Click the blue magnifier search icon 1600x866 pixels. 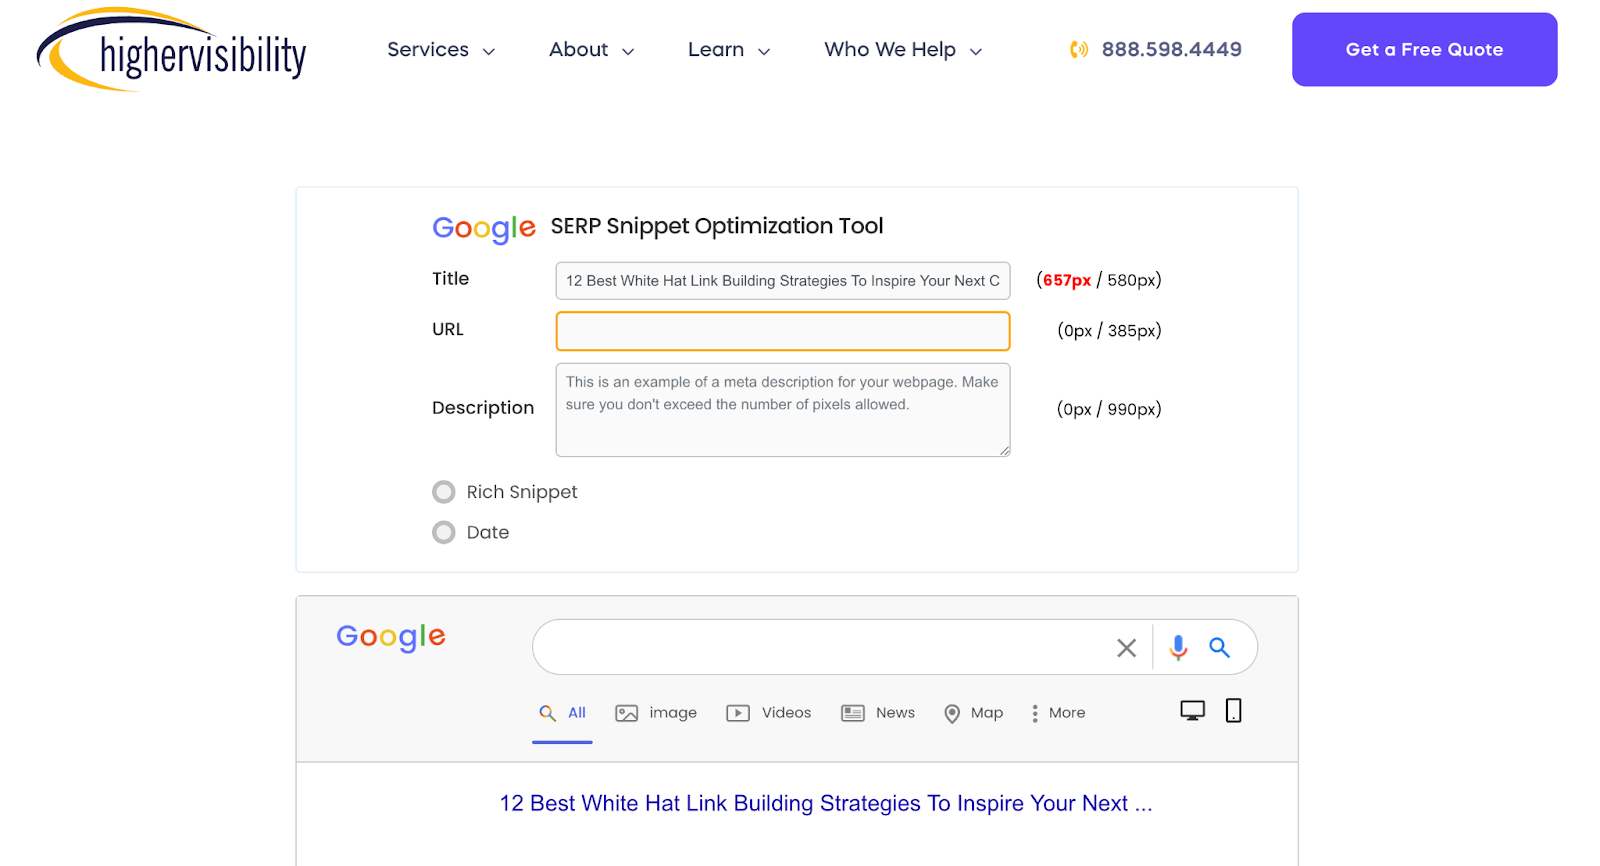click(1219, 647)
